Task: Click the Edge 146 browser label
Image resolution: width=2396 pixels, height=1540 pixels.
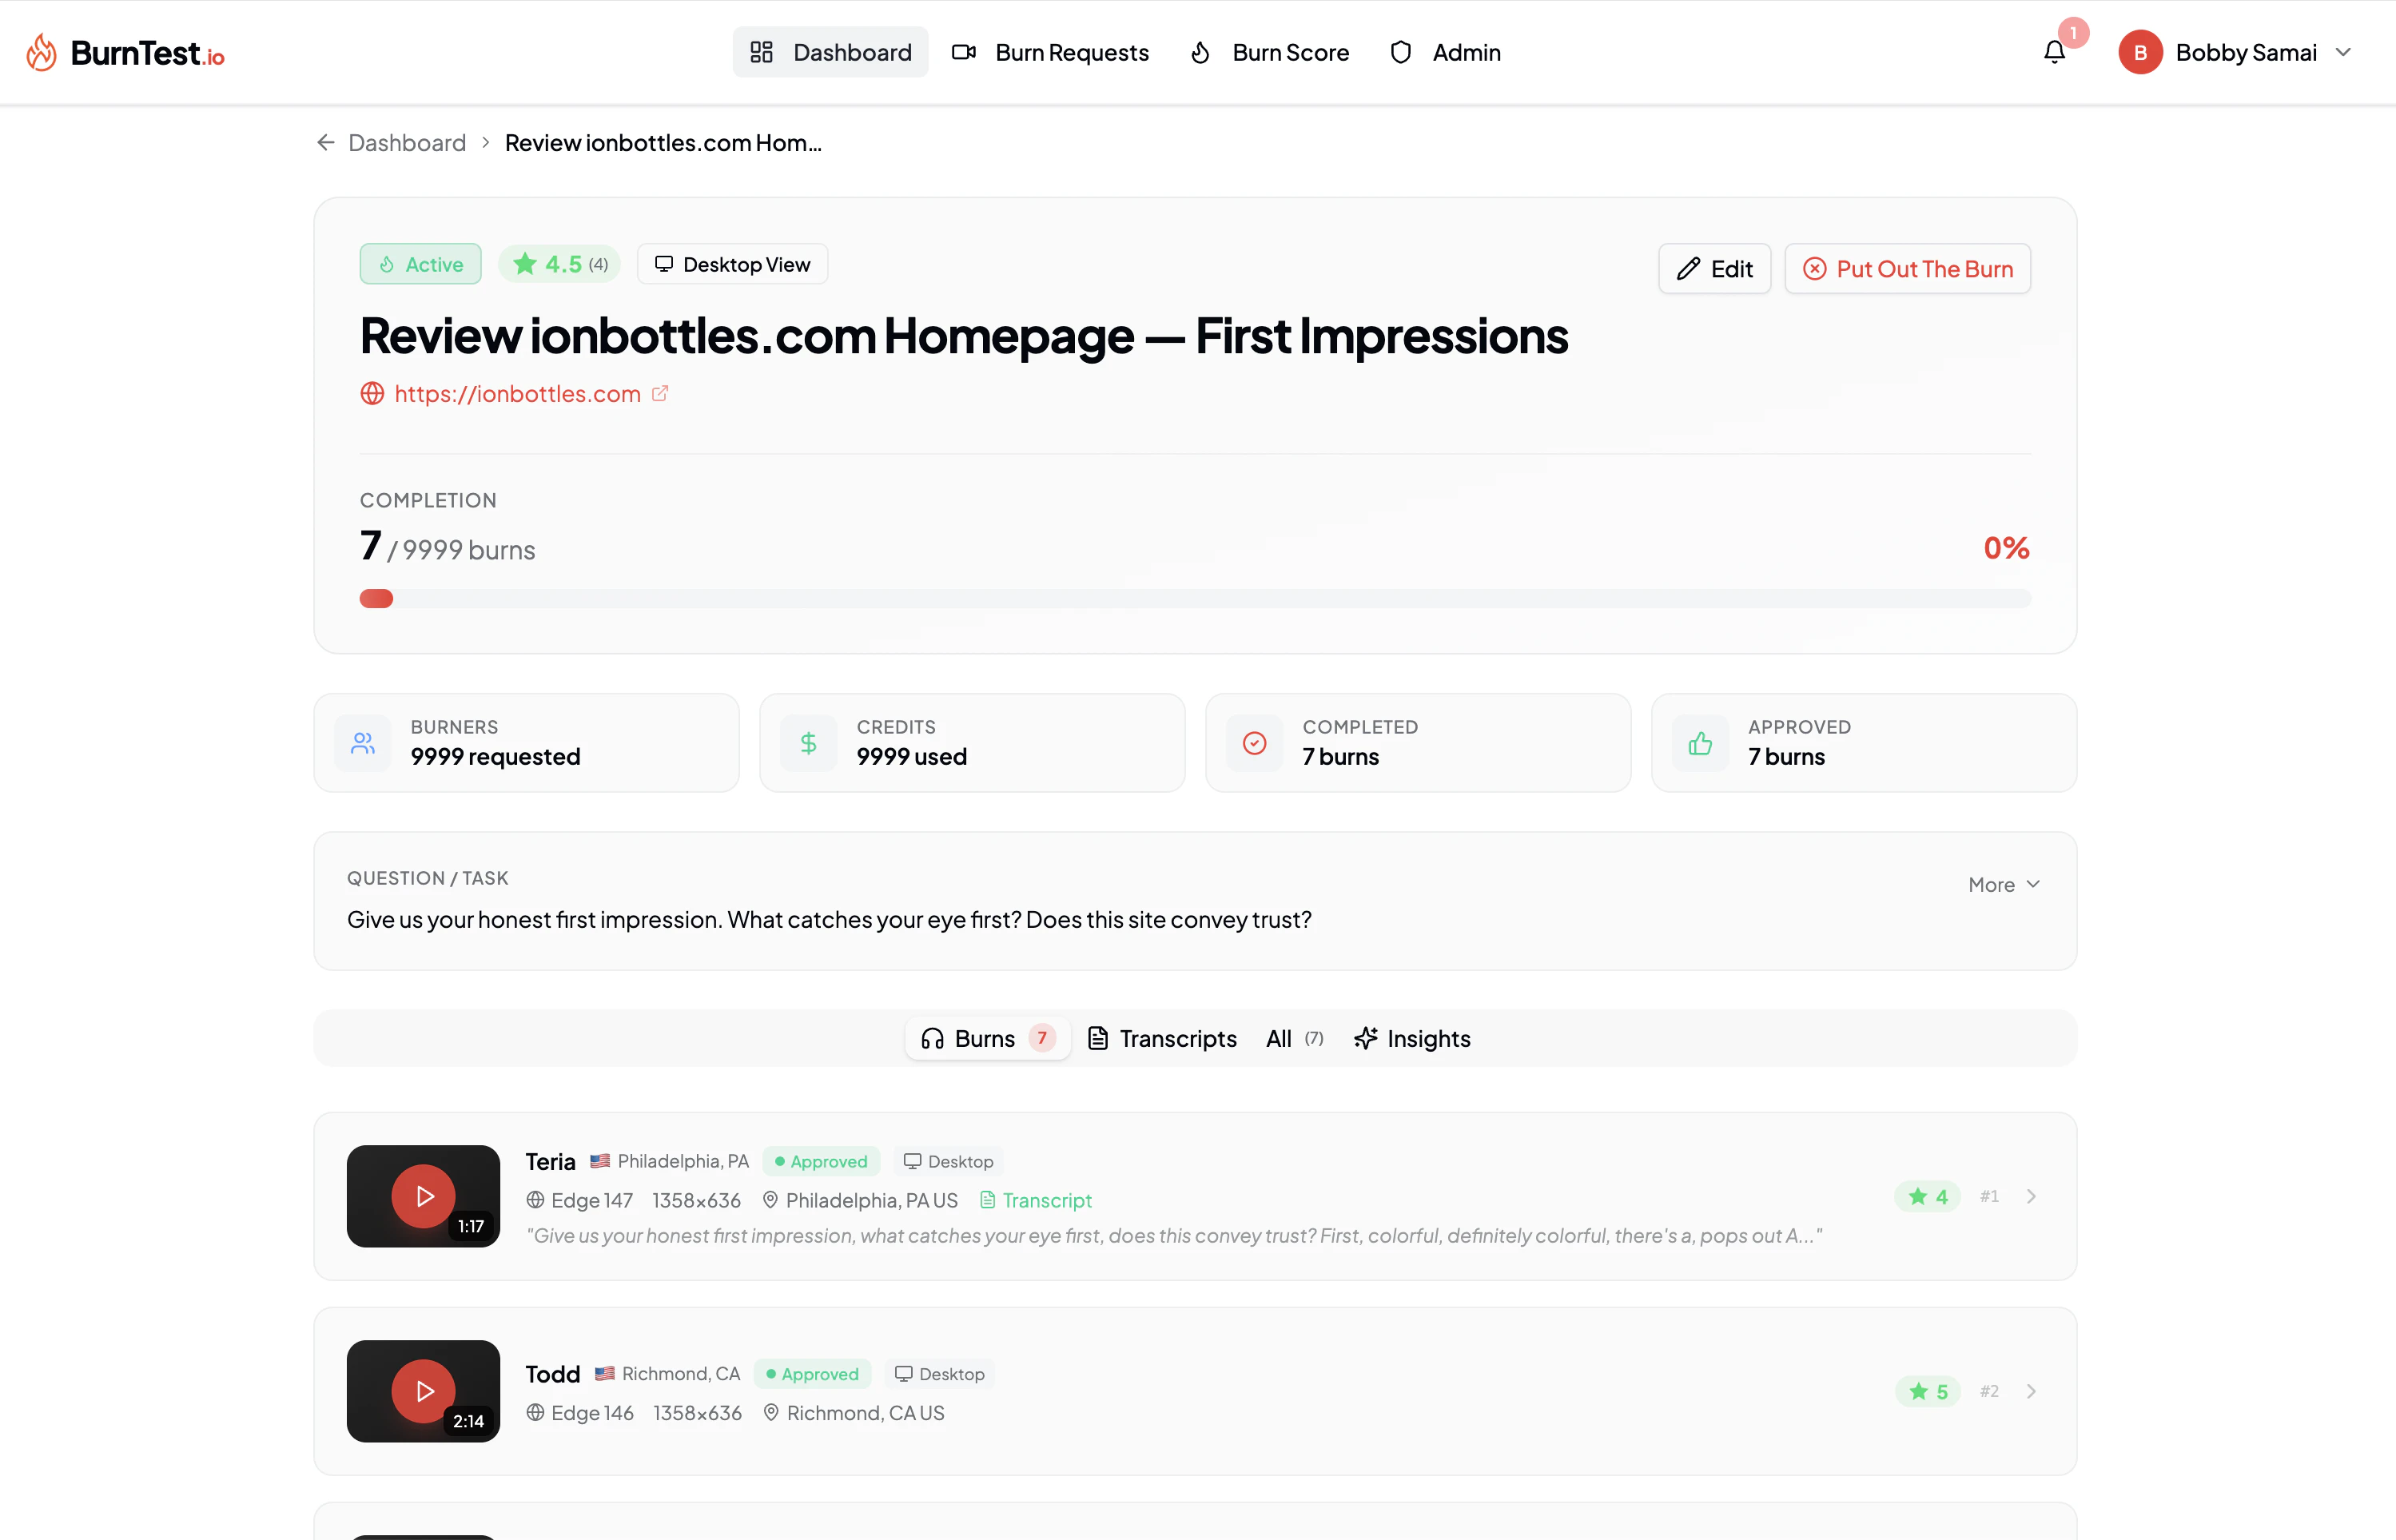Action: click(x=580, y=1413)
